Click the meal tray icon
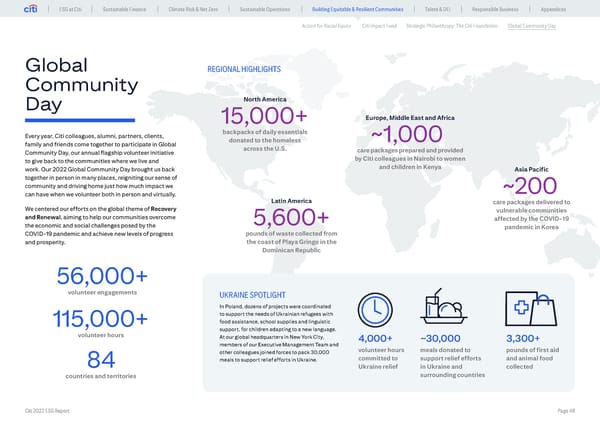 (x=446, y=309)
